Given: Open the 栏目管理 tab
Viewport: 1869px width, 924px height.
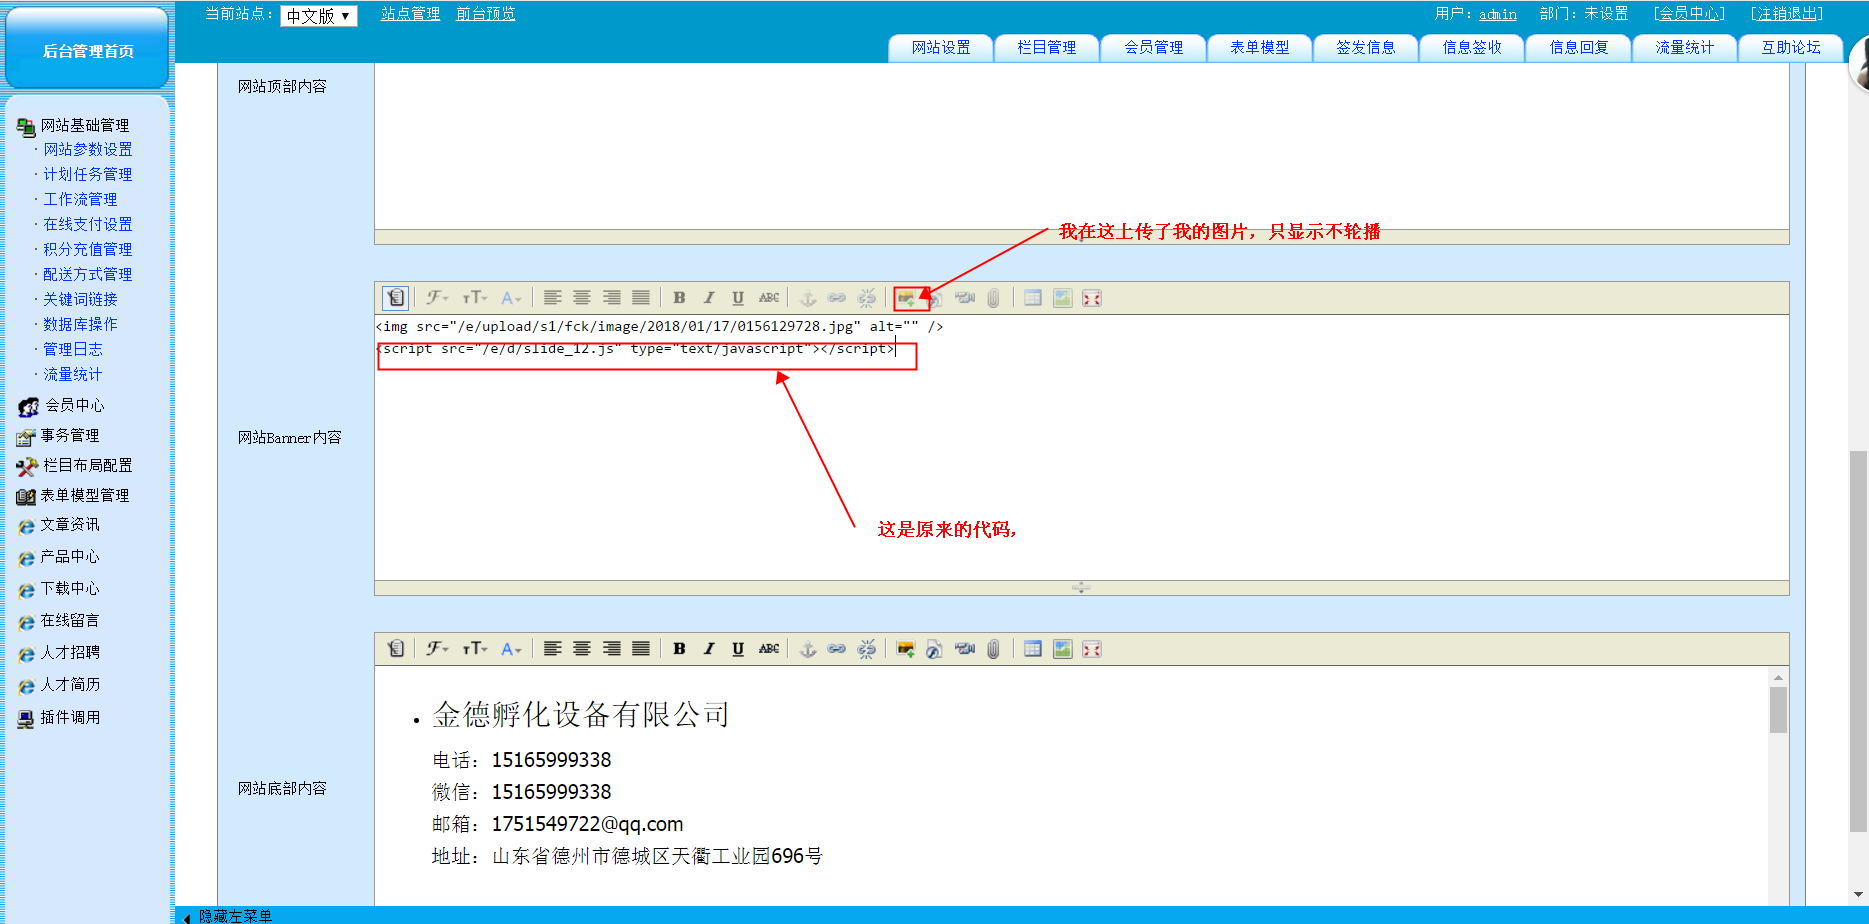Looking at the screenshot, I should click(1047, 48).
